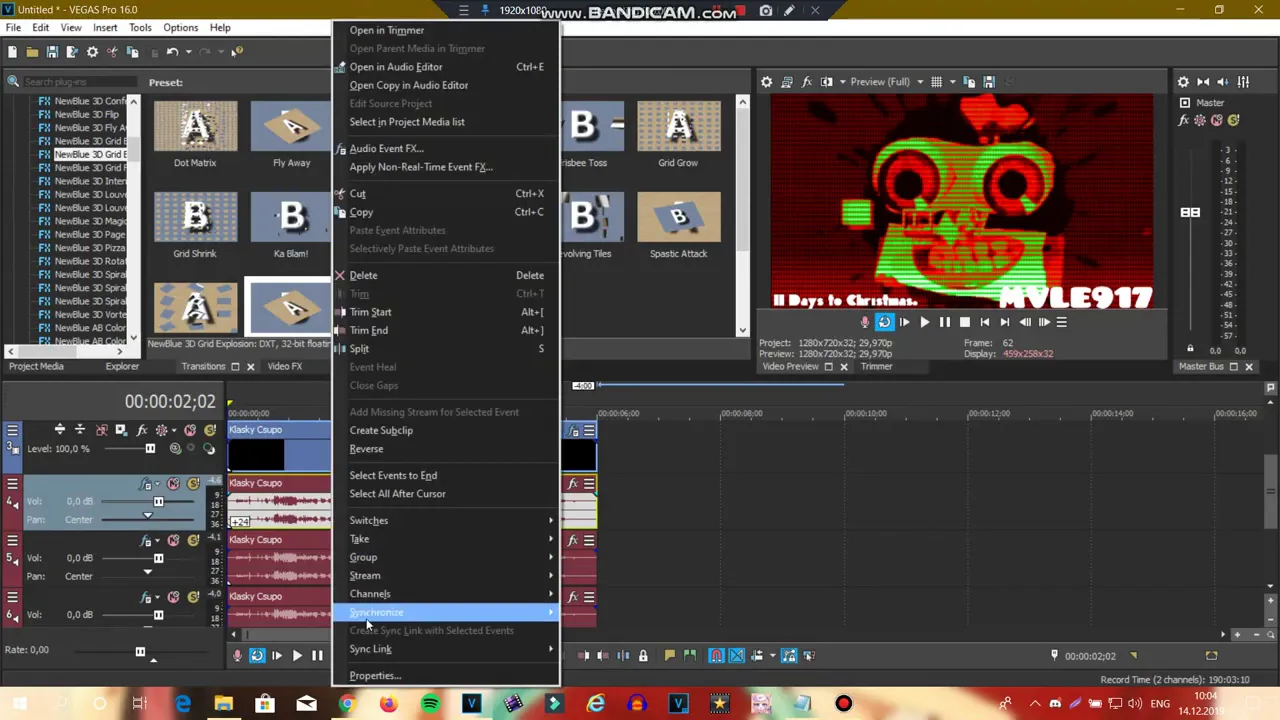Choose Select Events to End
Screen dimensions: 1280x720
[446, 476]
